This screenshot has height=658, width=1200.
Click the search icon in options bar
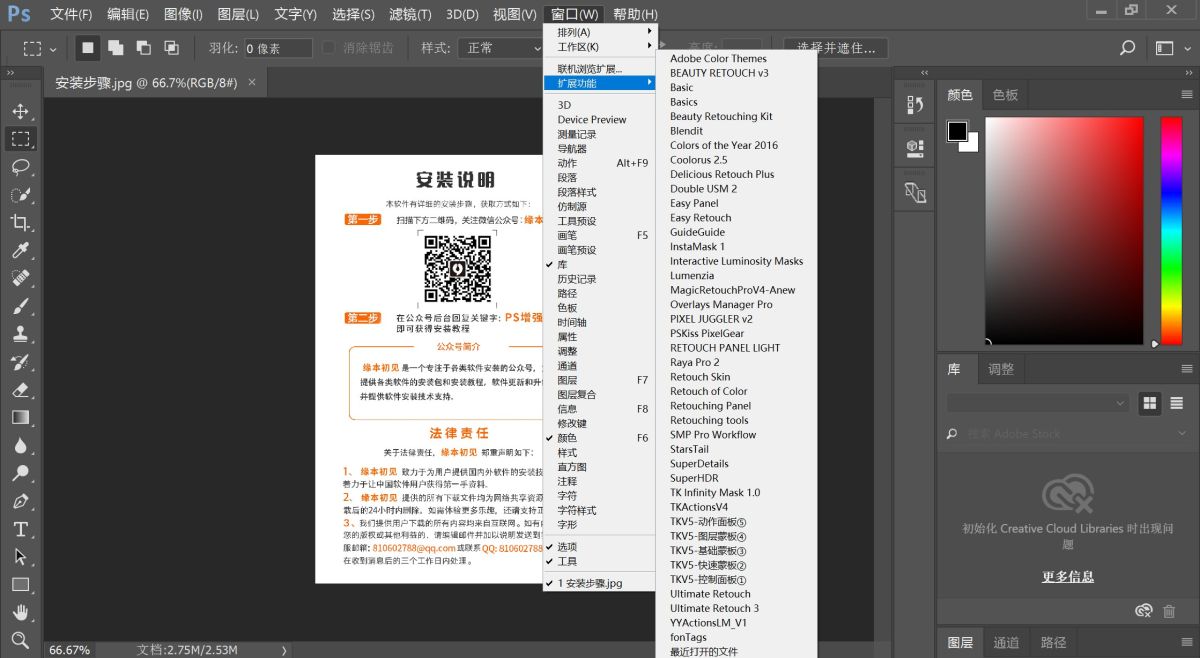coord(1127,48)
